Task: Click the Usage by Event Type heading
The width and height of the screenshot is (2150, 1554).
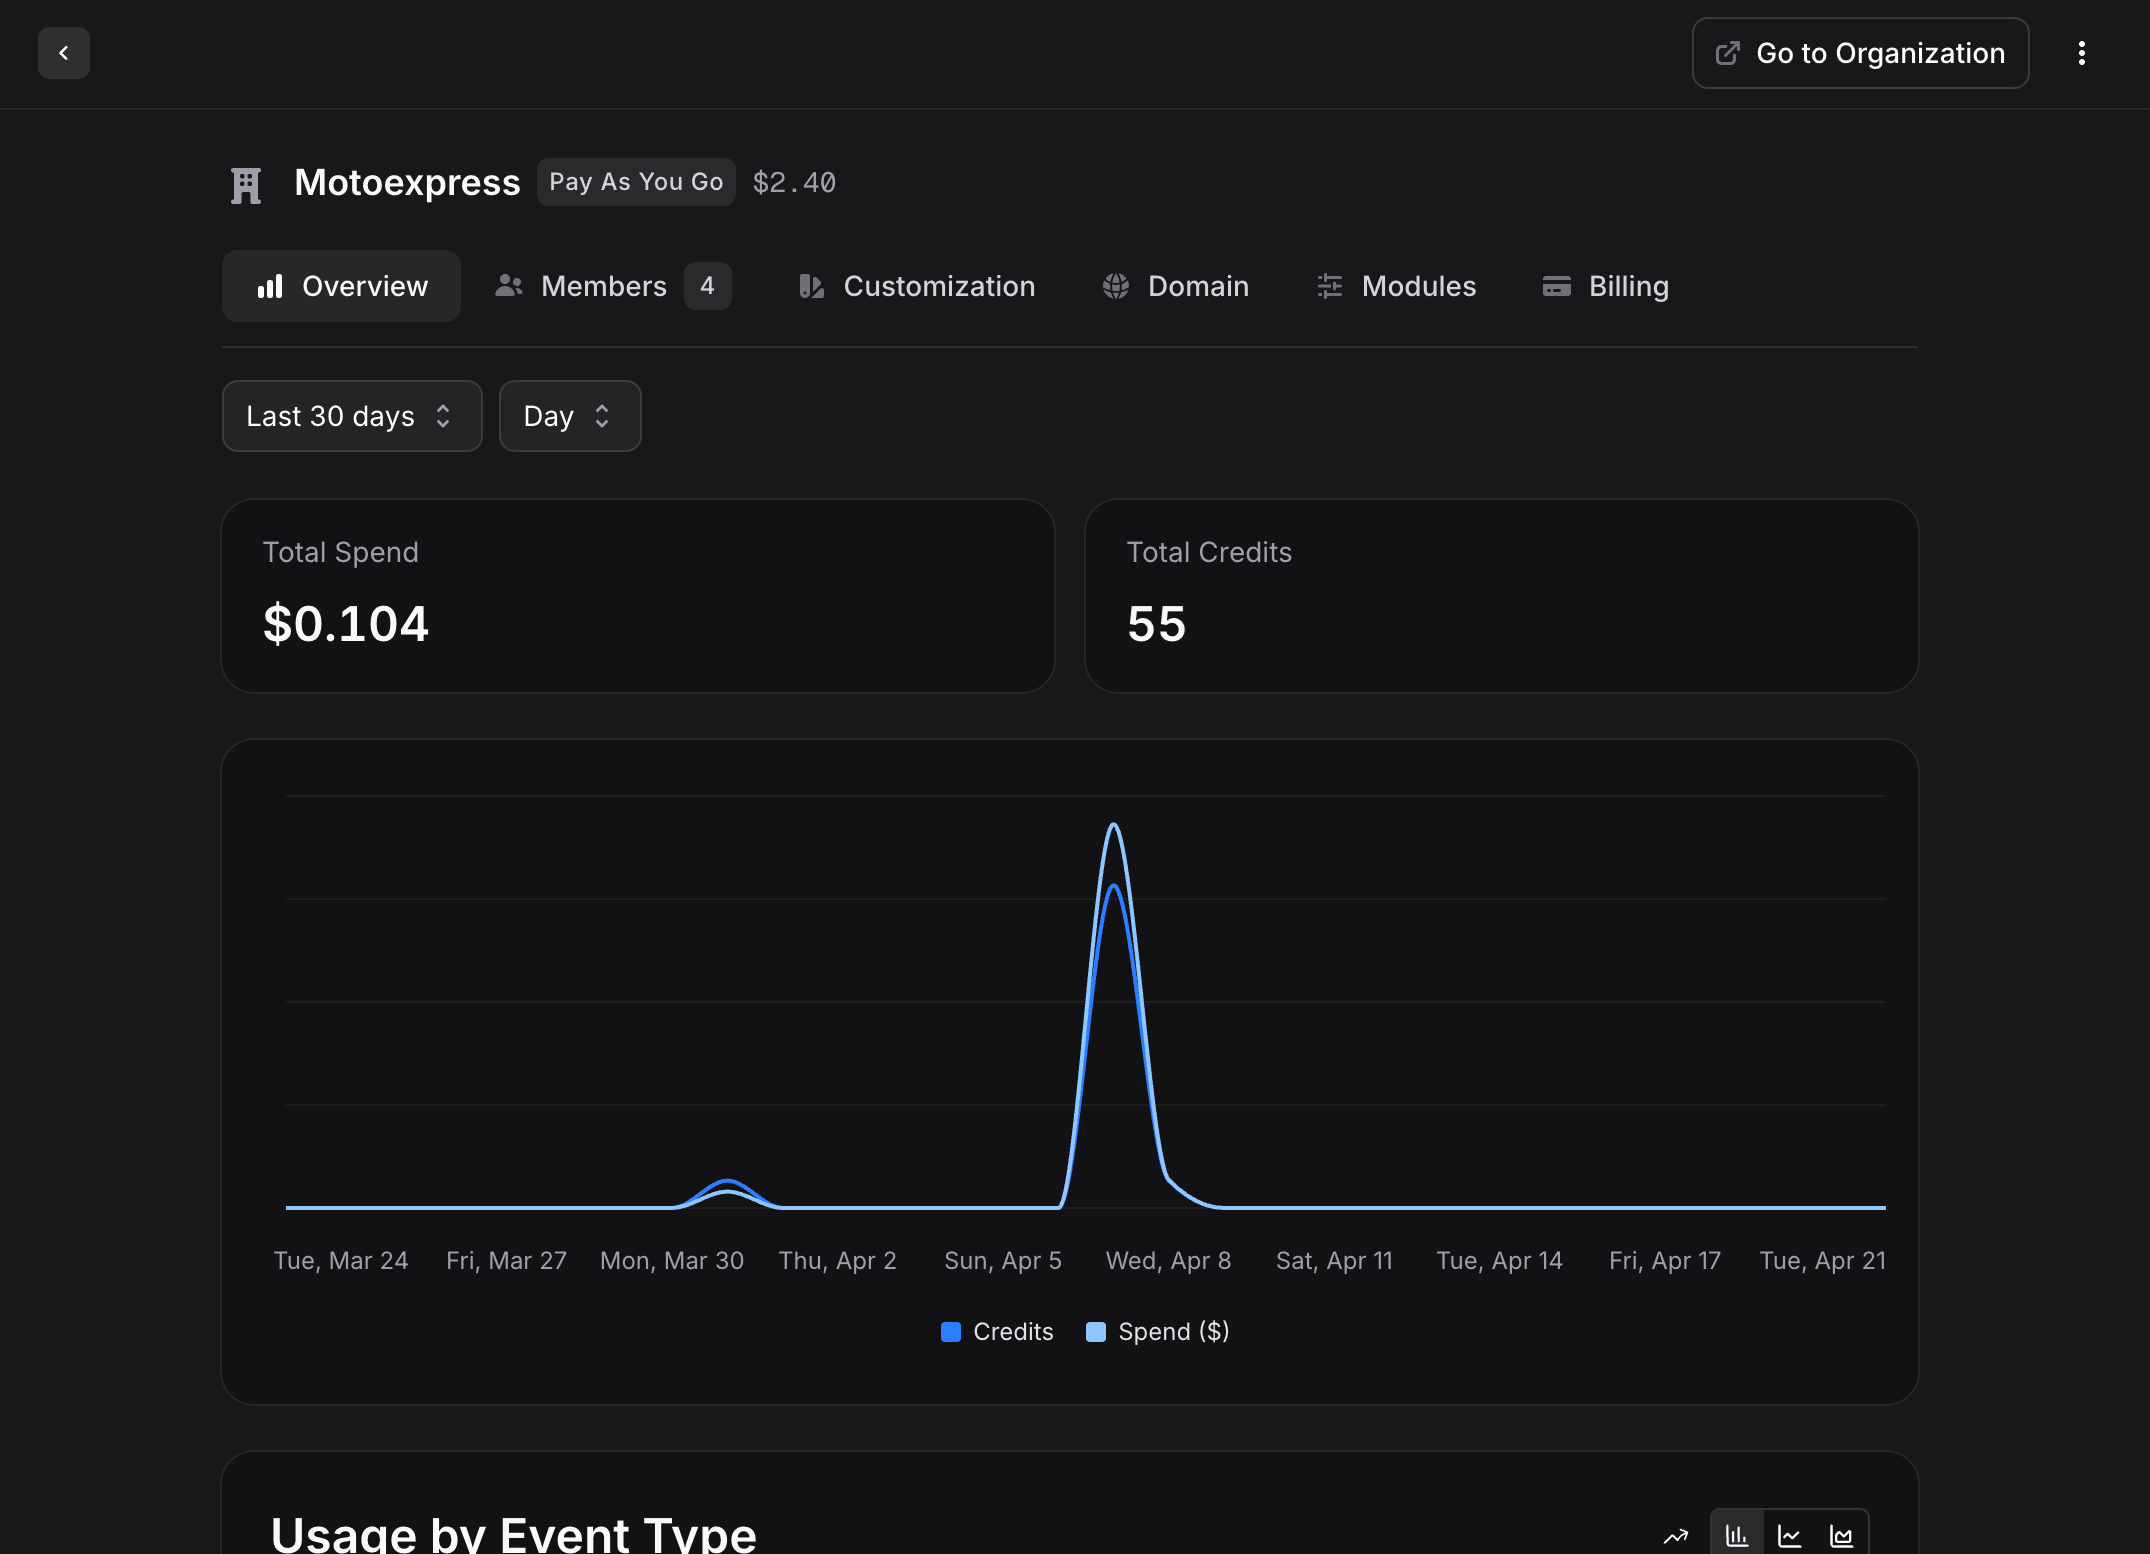Action: click(513, 1534)
